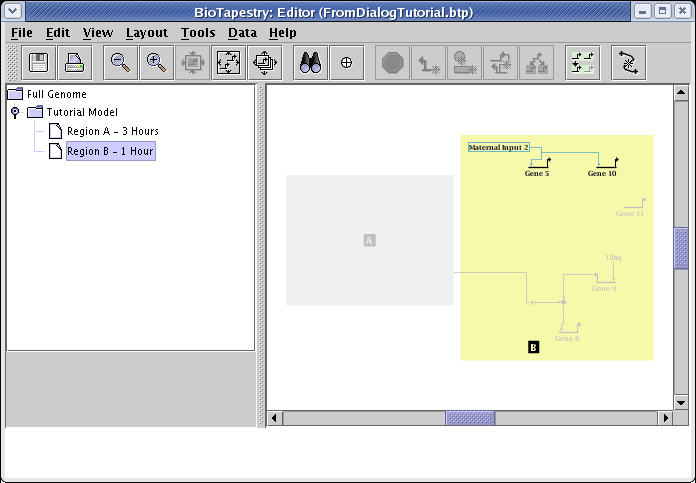This screenshot has width=696, height=483.
Task: Open Search using the binoculars icon
Action: 310,62
